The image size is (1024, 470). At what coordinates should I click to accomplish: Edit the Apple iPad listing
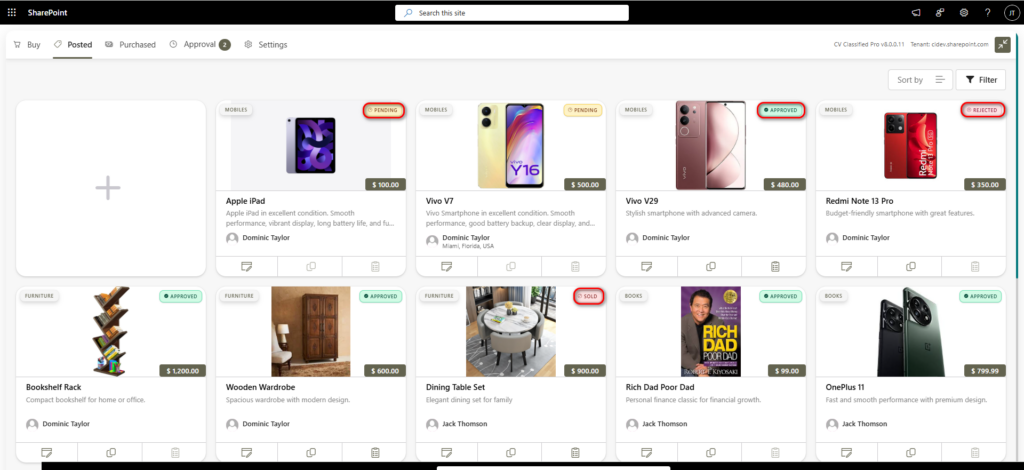pyautogui.click(x=246, y=266)
